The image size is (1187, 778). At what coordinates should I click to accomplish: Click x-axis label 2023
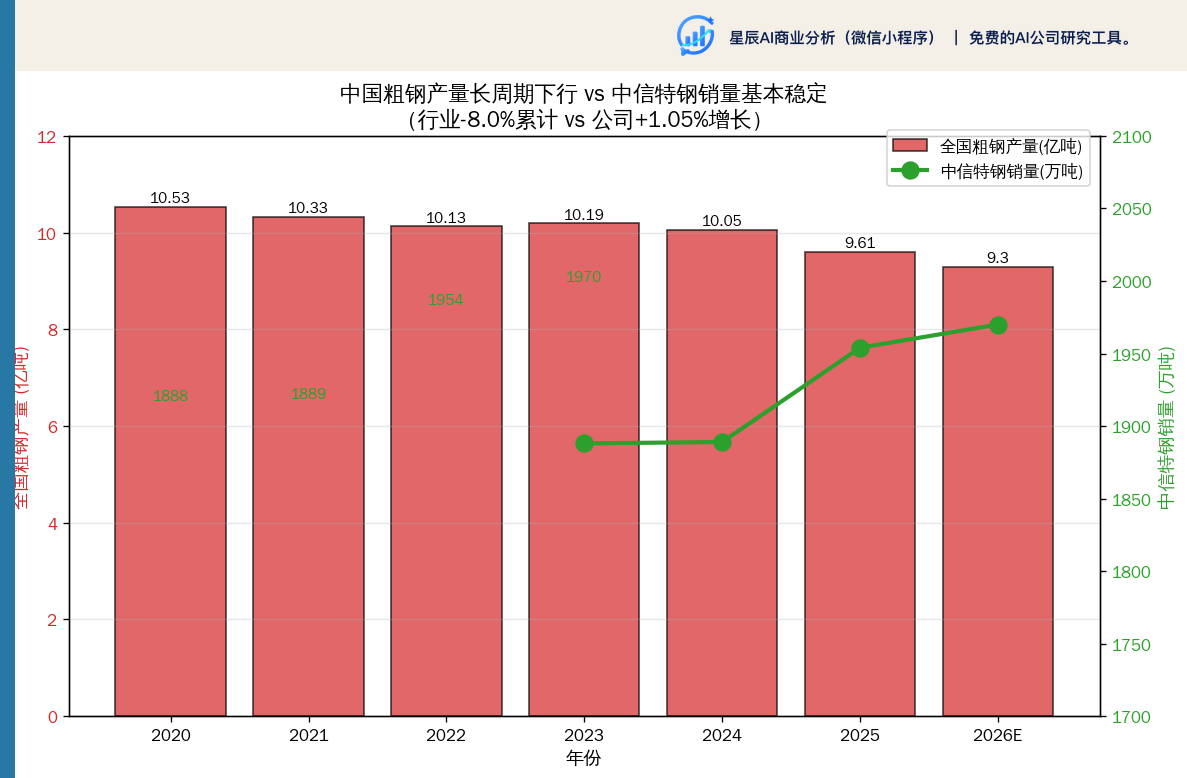point(584,736)
